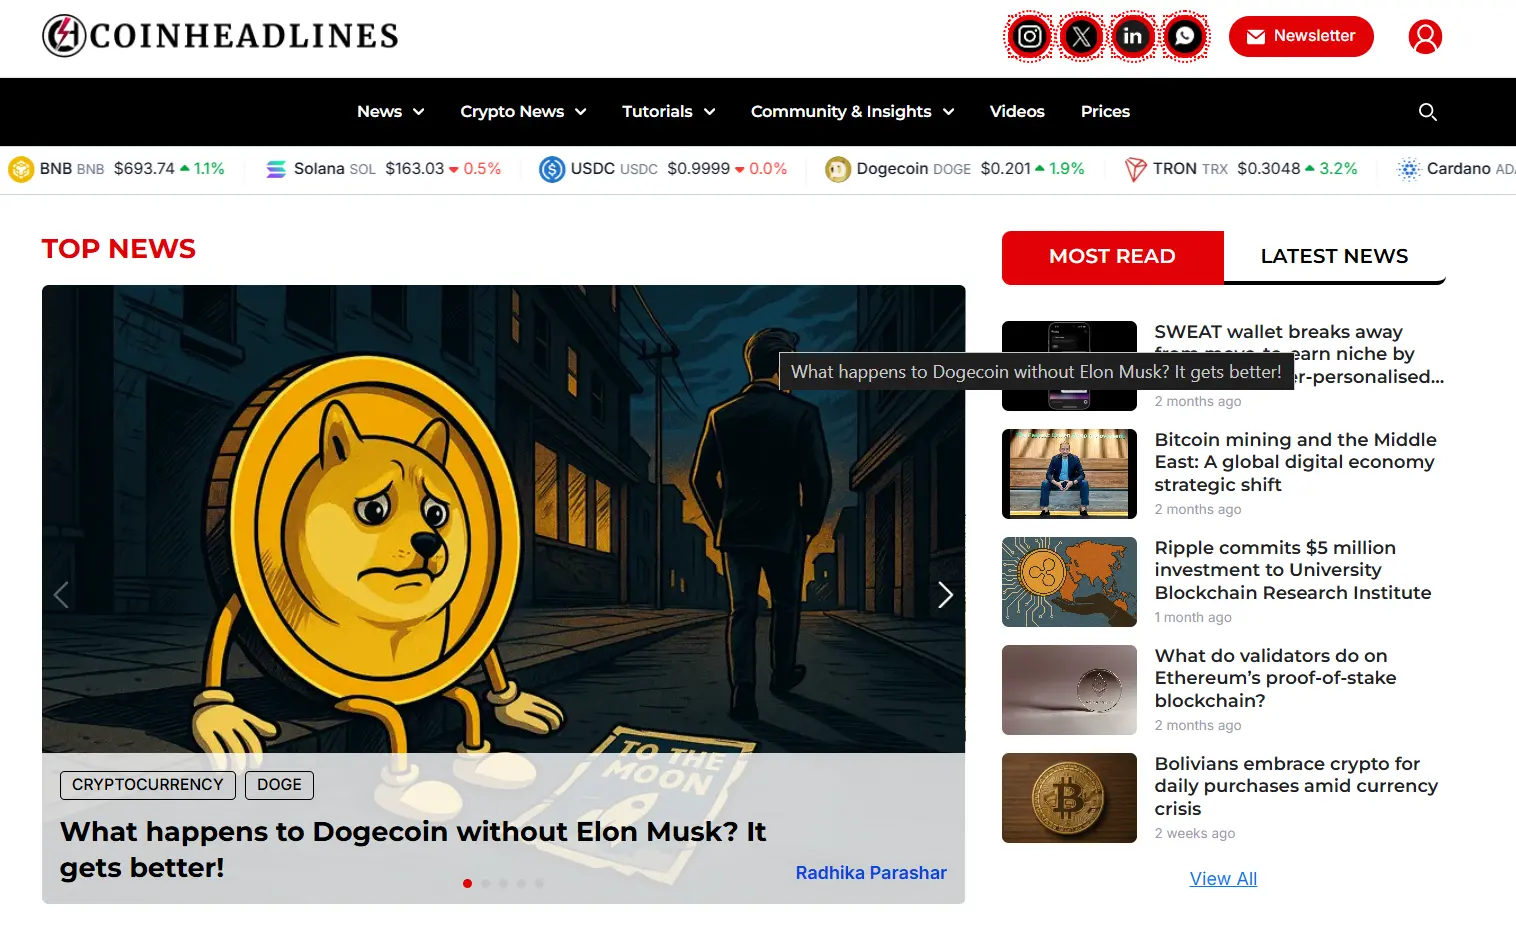The width and height of the screenshot is (1516, 934).
Task: Expand the Tutorials dropdown menu
Action: click(669, 112)
